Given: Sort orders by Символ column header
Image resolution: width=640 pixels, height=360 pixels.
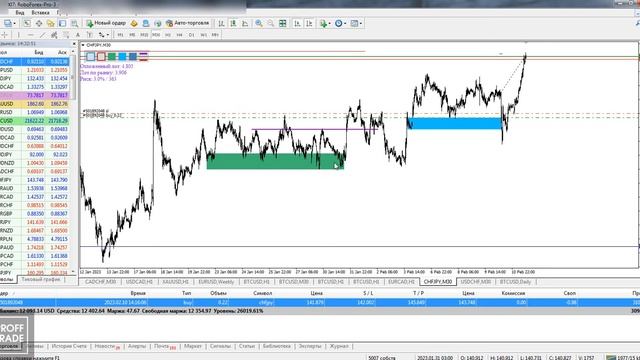Looking at the screenshot, I should coord(262,293).
